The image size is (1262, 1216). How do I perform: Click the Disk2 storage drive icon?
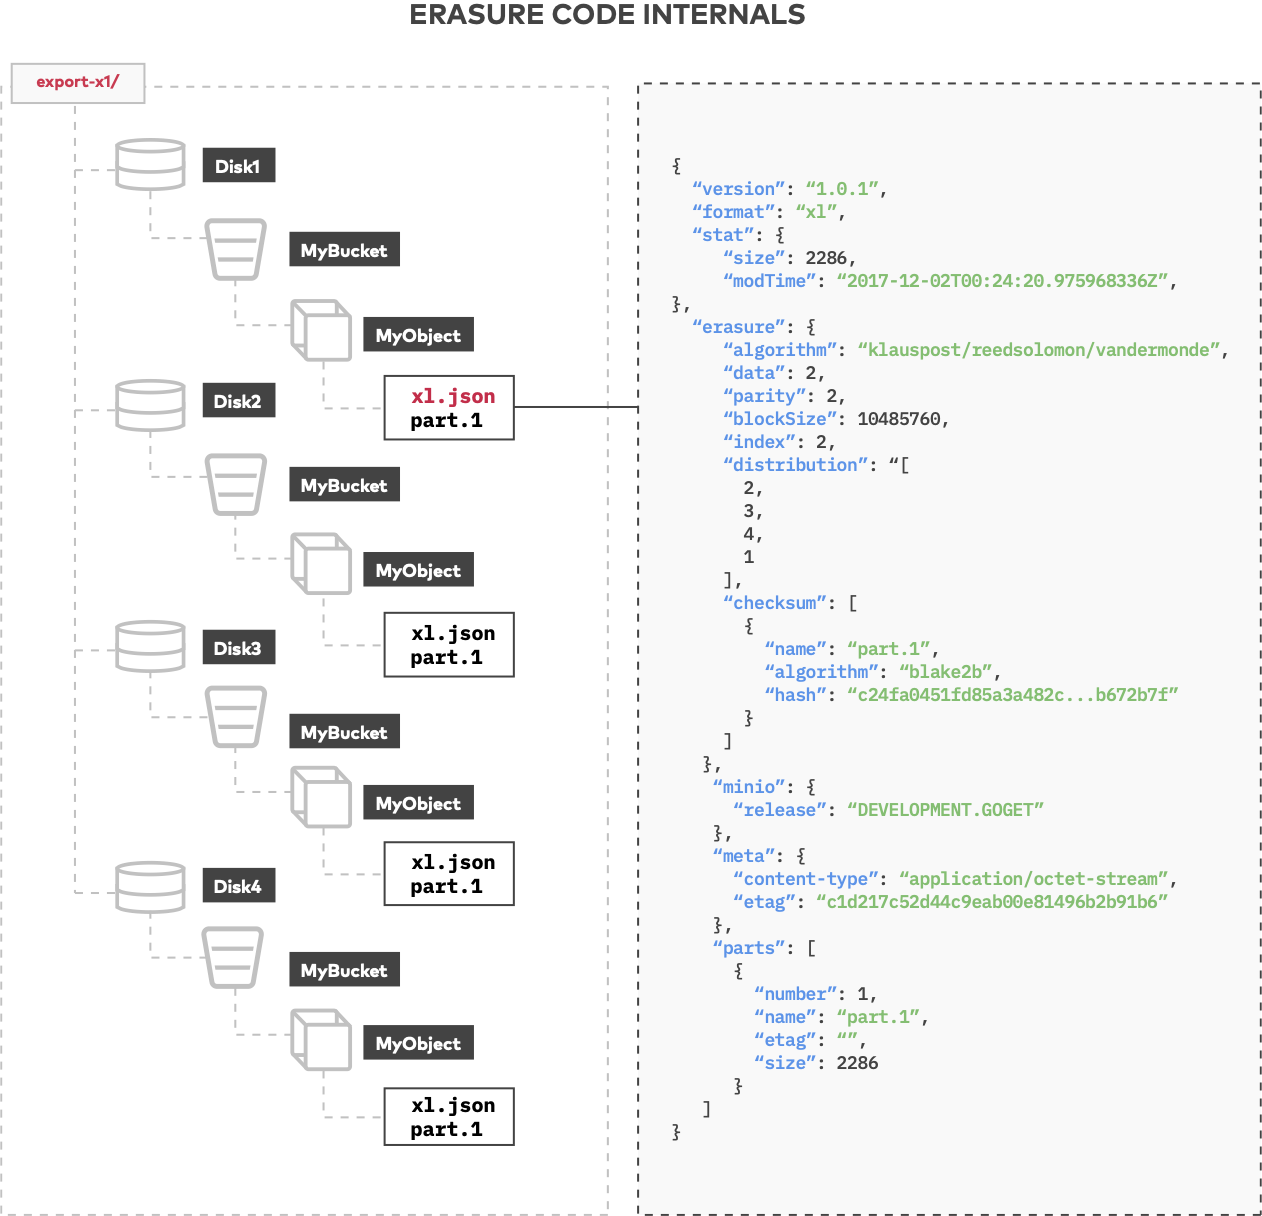click(149, 402)
